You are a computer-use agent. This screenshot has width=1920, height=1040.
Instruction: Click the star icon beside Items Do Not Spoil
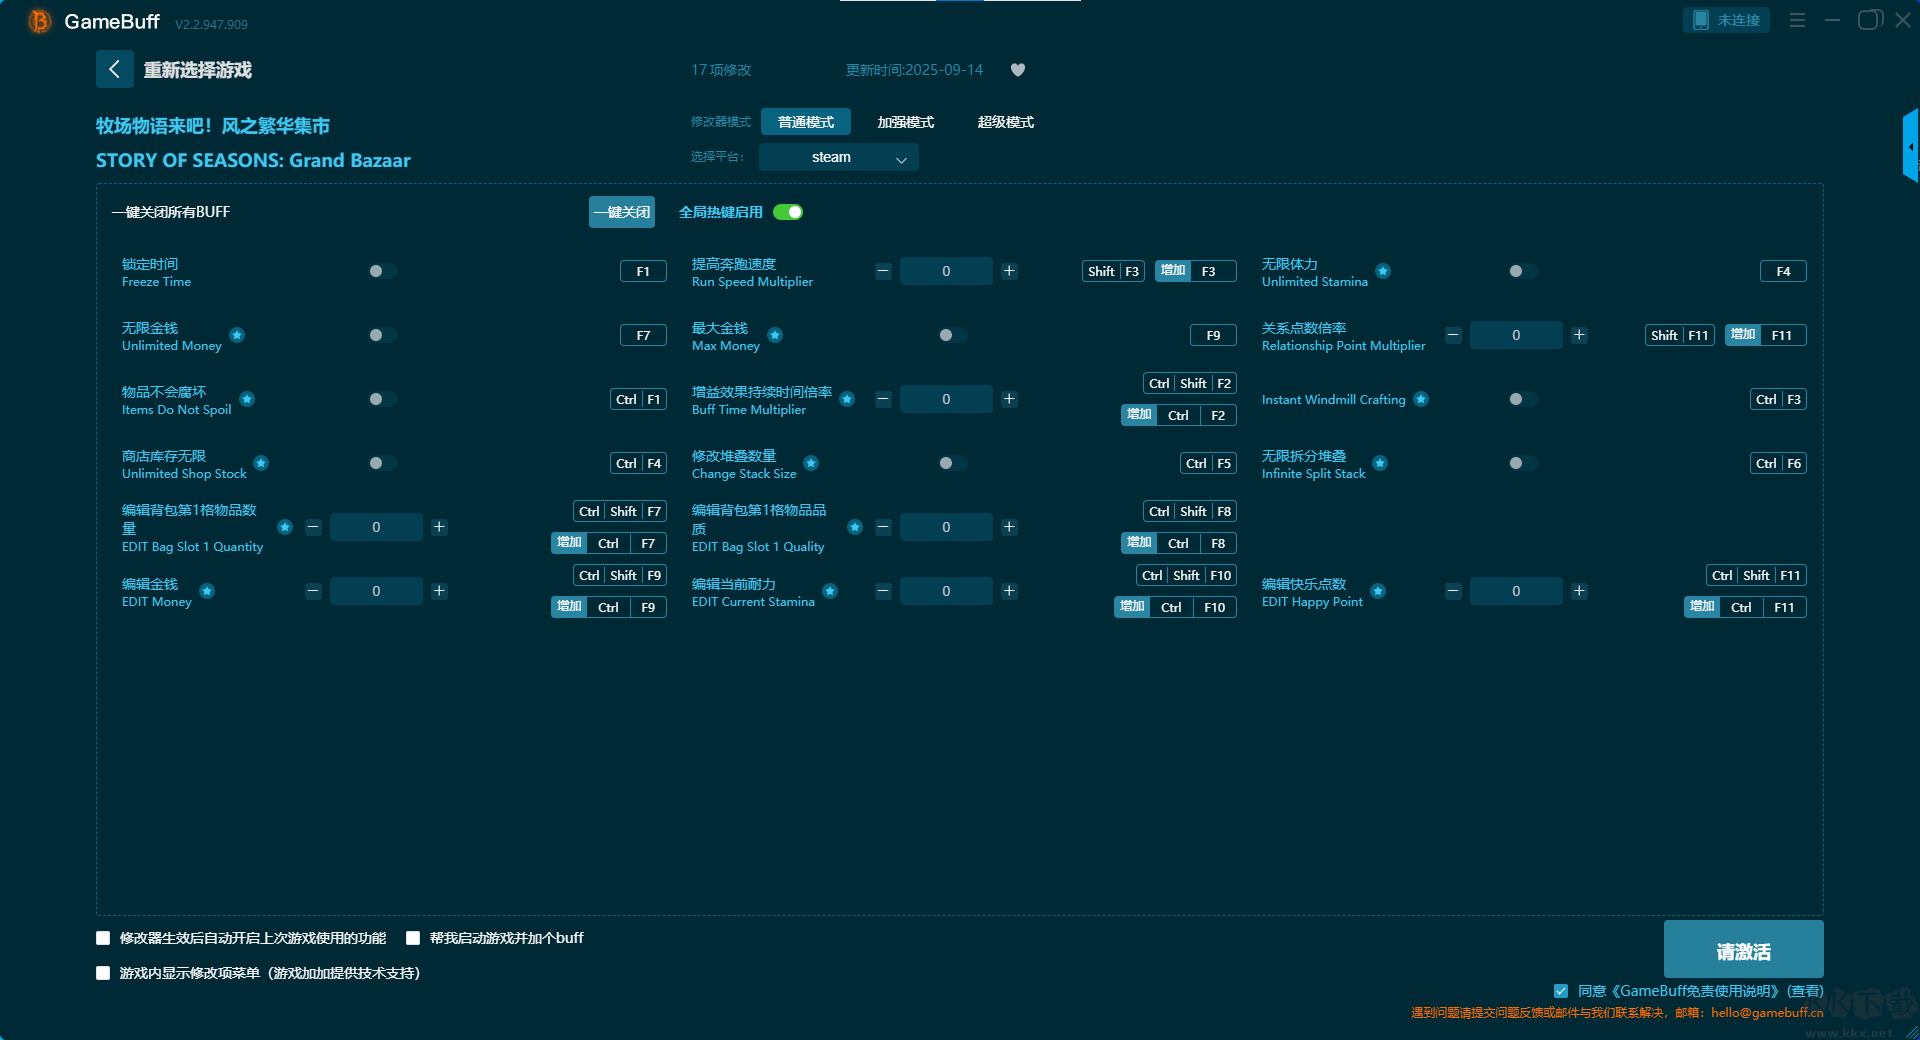tap(247, 399)
